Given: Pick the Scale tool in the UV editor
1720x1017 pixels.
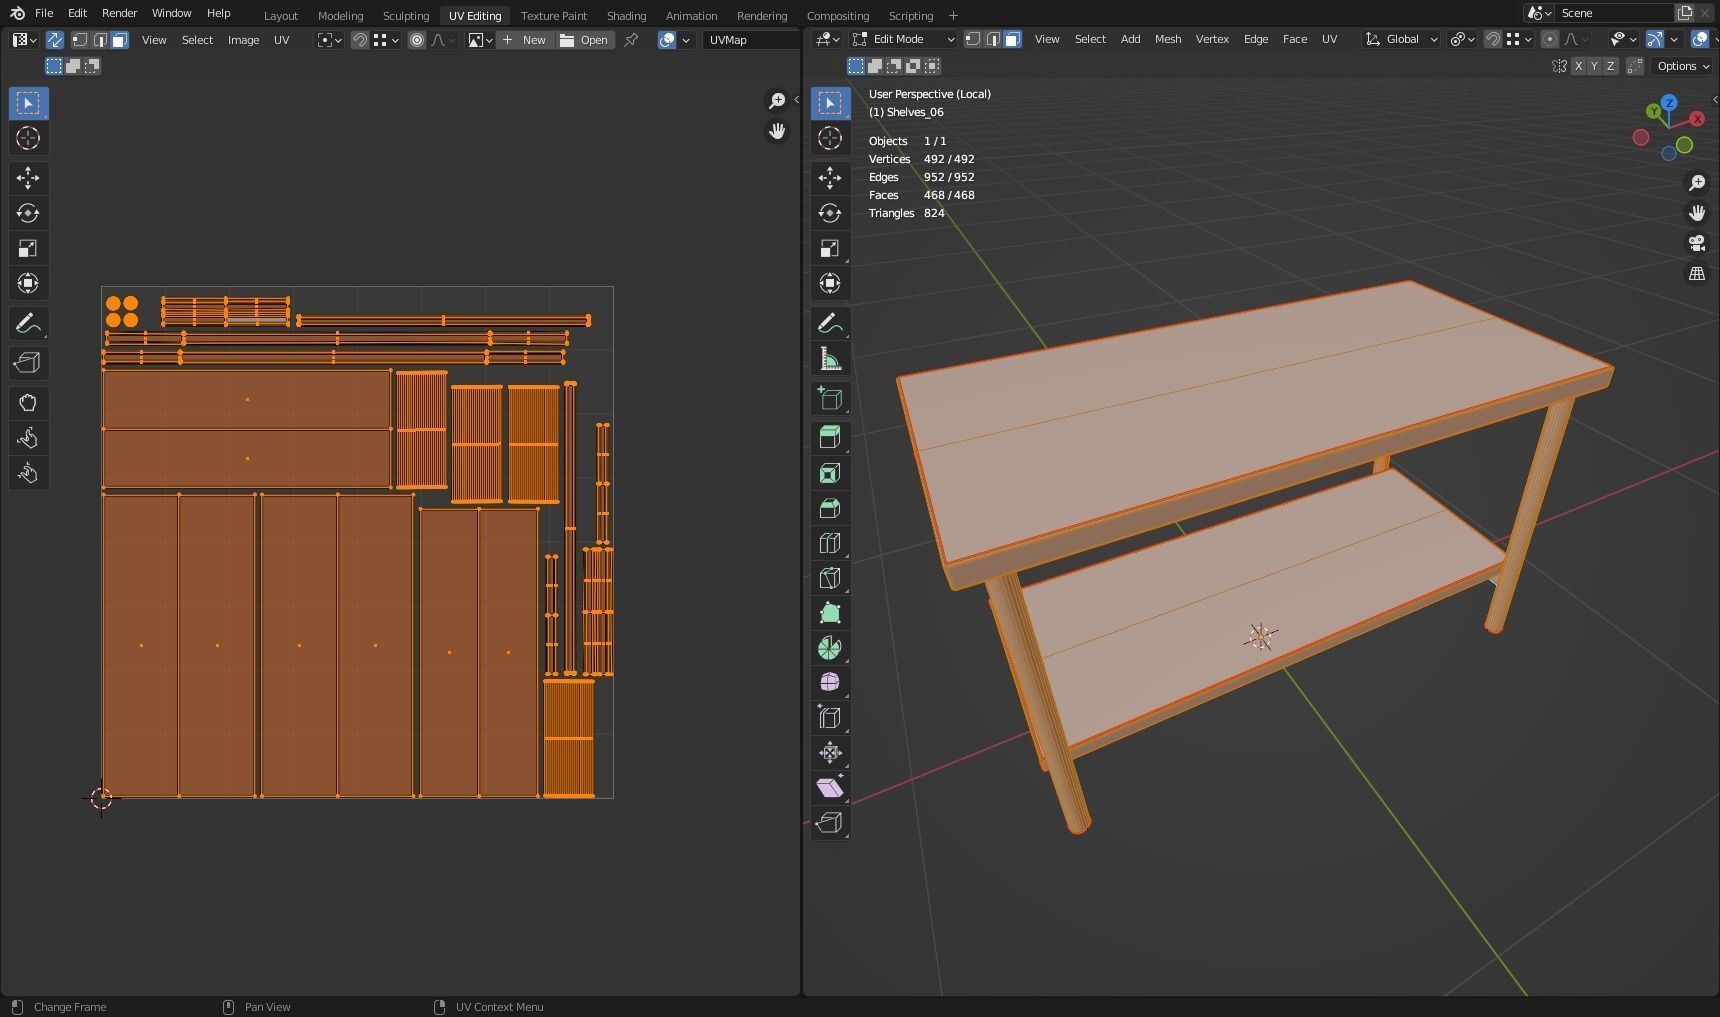Looking at the screenshot, I should tap(28, 248).
